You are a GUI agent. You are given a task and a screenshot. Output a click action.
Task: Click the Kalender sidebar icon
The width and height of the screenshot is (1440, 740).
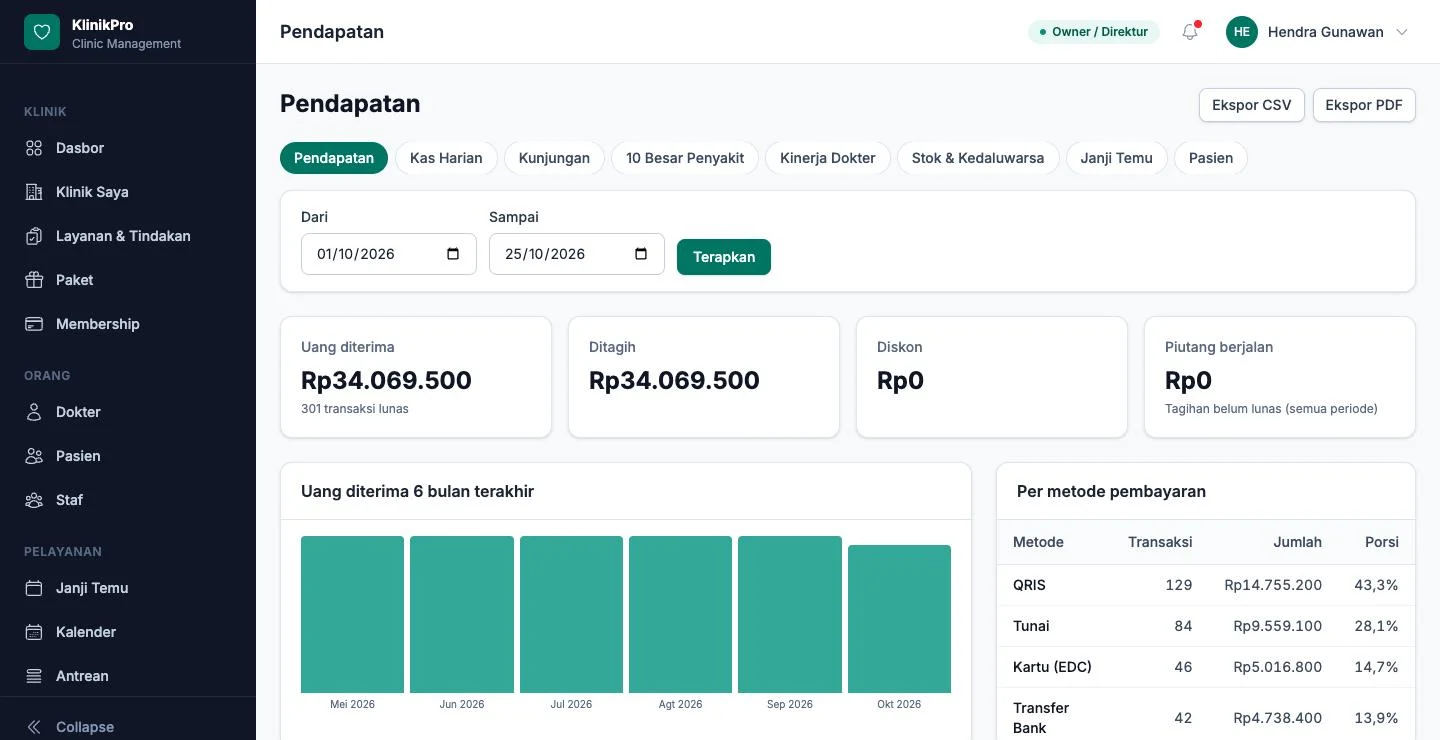tap(34, 632)
